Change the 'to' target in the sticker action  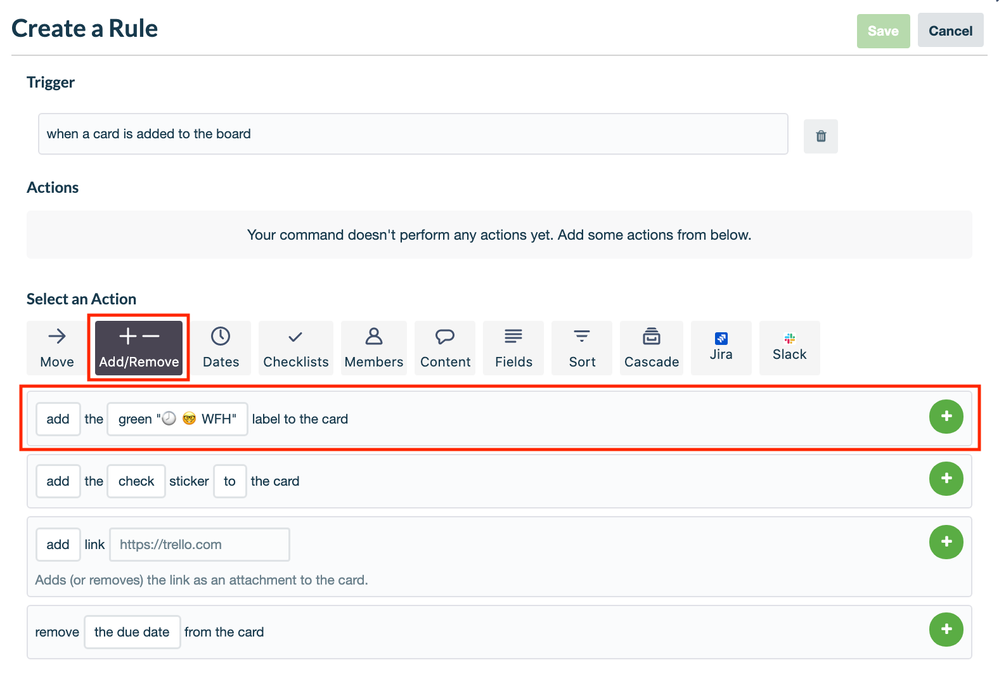[x=229, y=481]
